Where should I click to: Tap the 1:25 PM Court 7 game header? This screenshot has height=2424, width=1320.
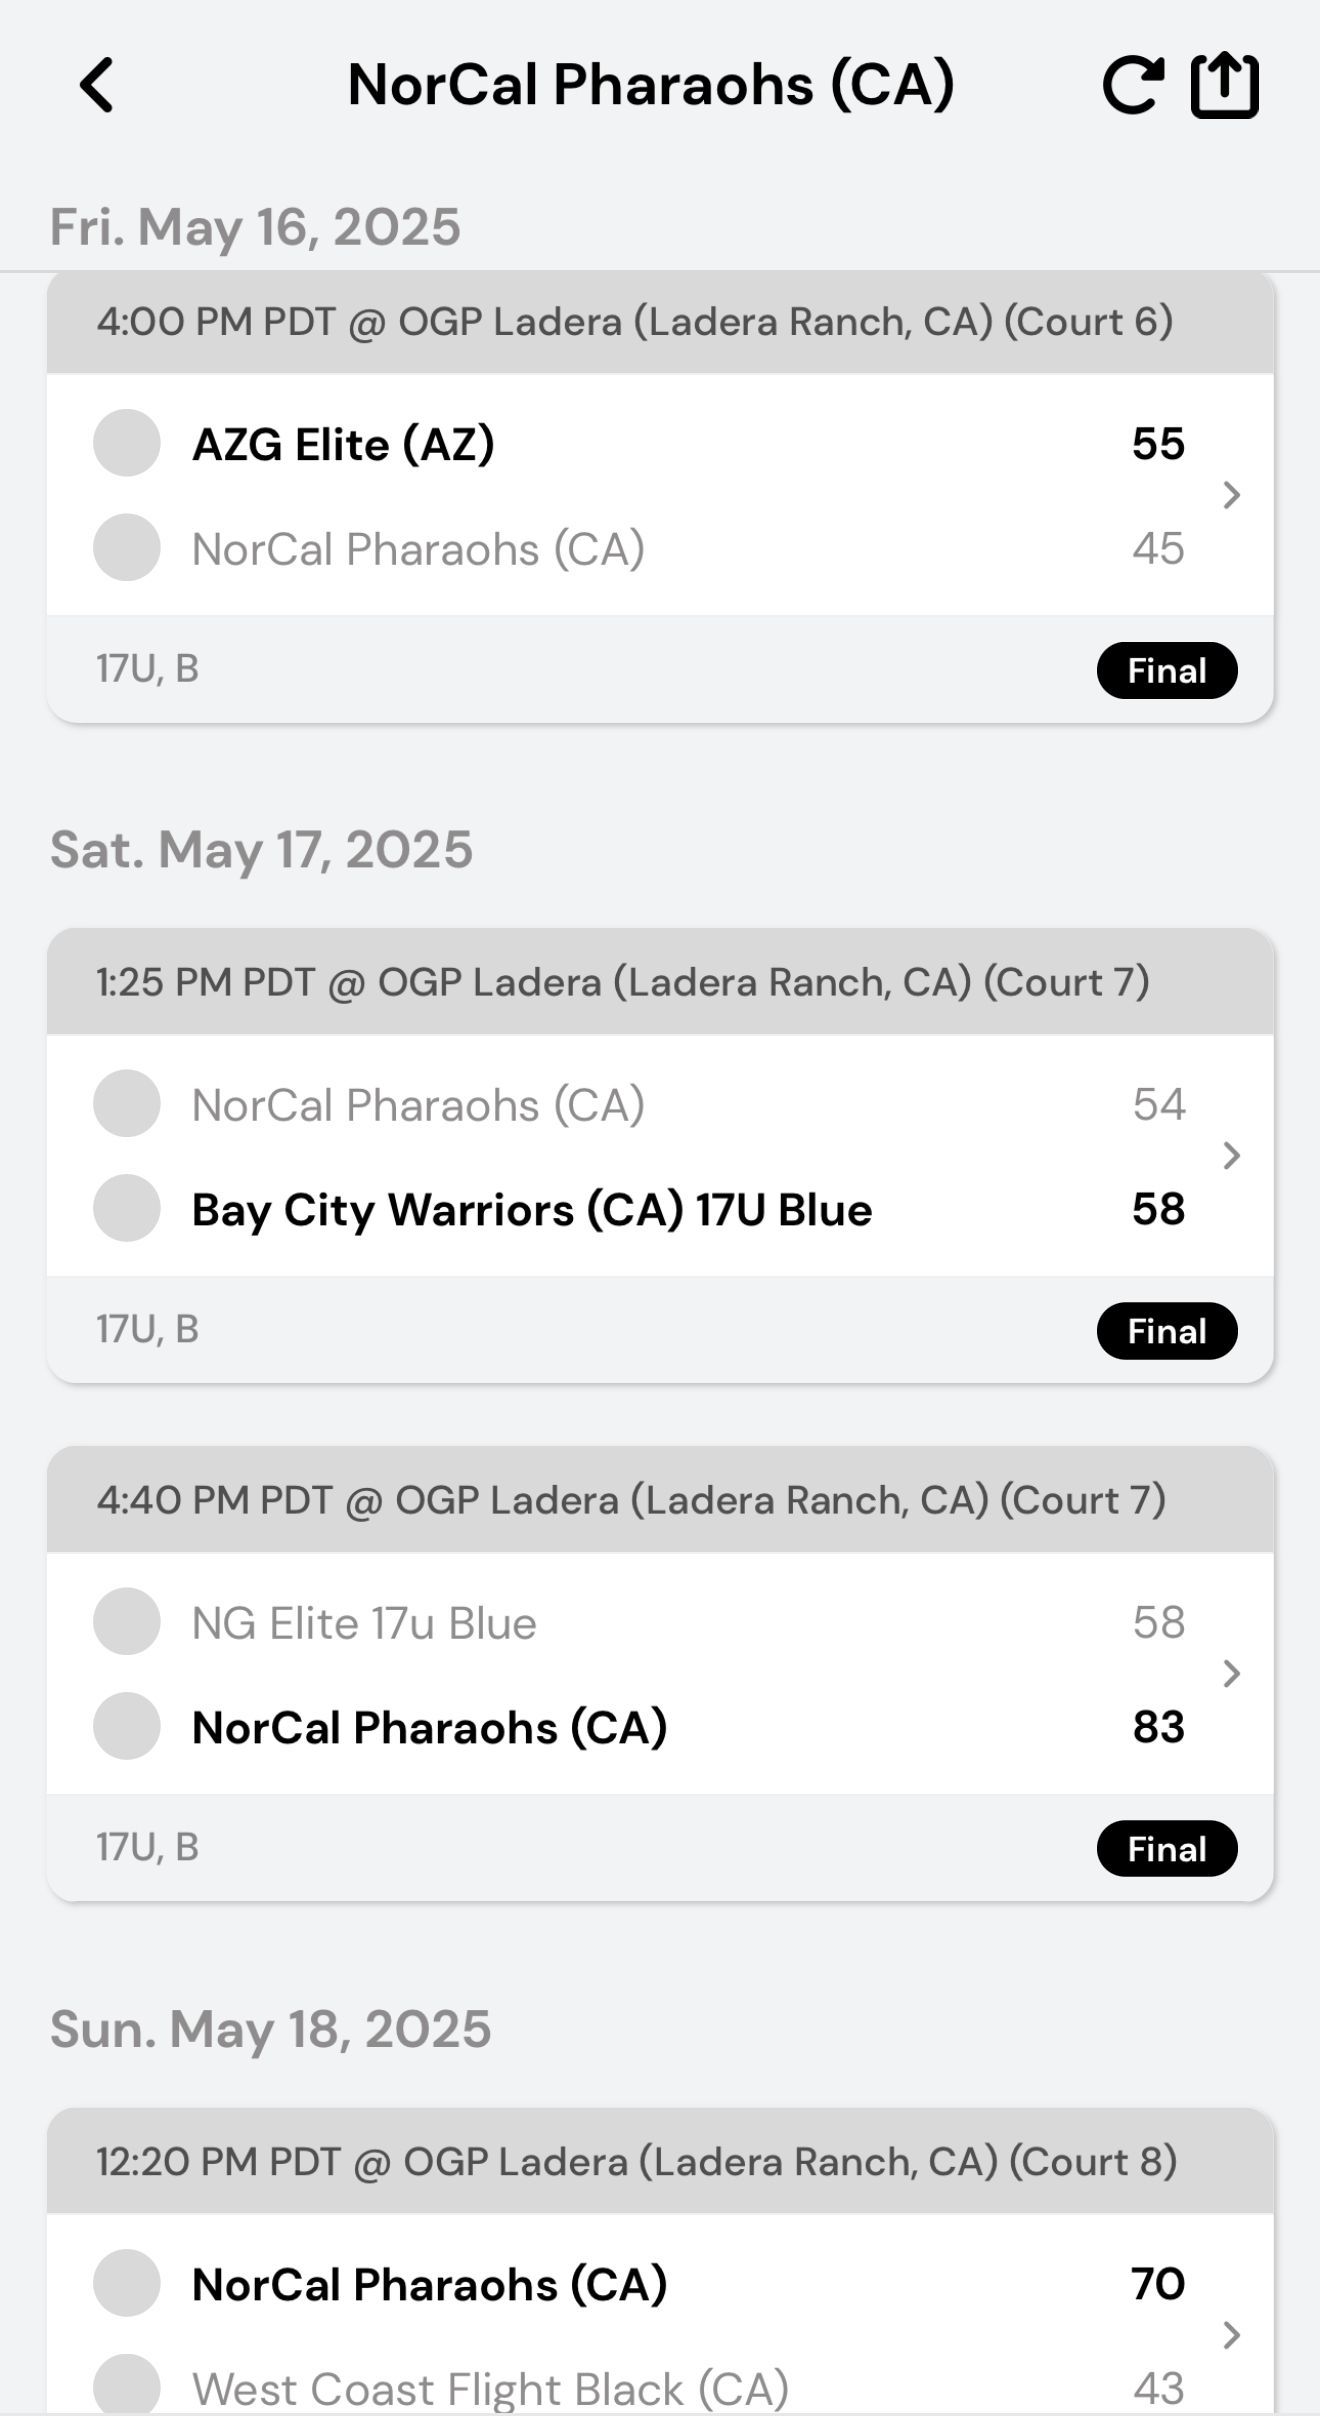tap(622, 982)
